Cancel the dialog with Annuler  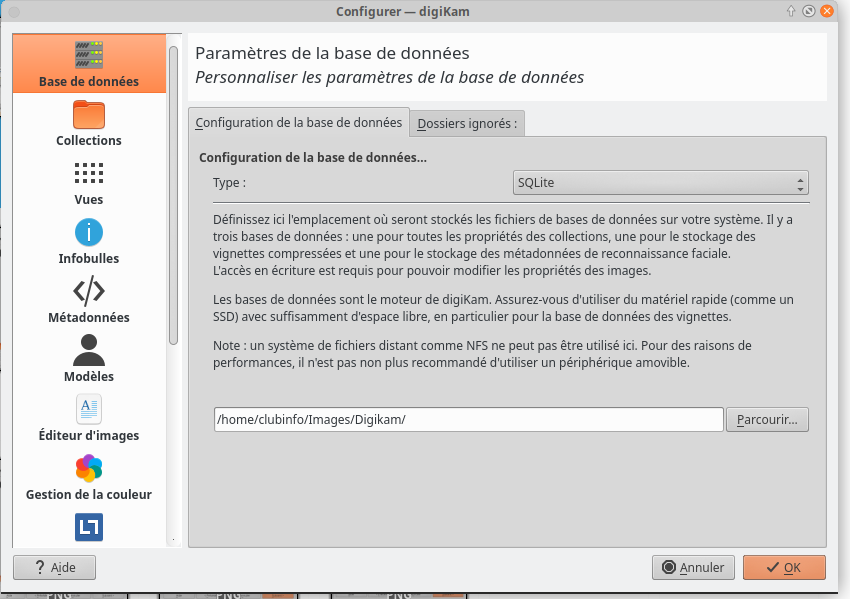point(693,568)
